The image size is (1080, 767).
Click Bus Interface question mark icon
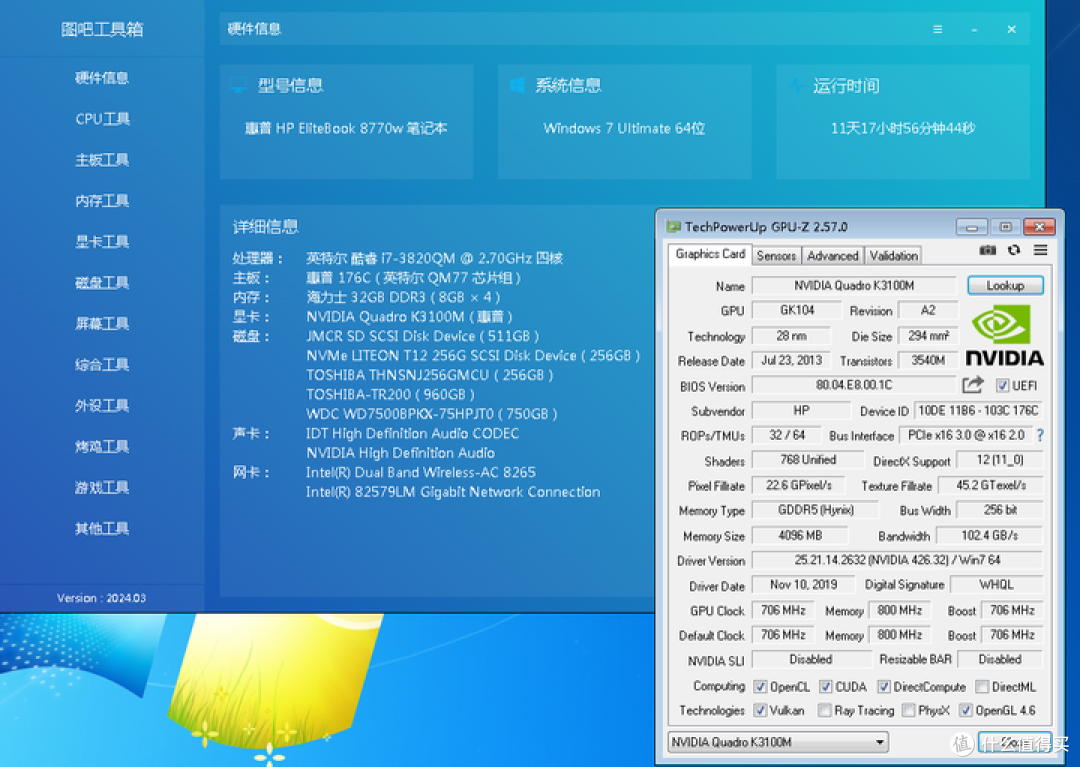(1039, 435)
